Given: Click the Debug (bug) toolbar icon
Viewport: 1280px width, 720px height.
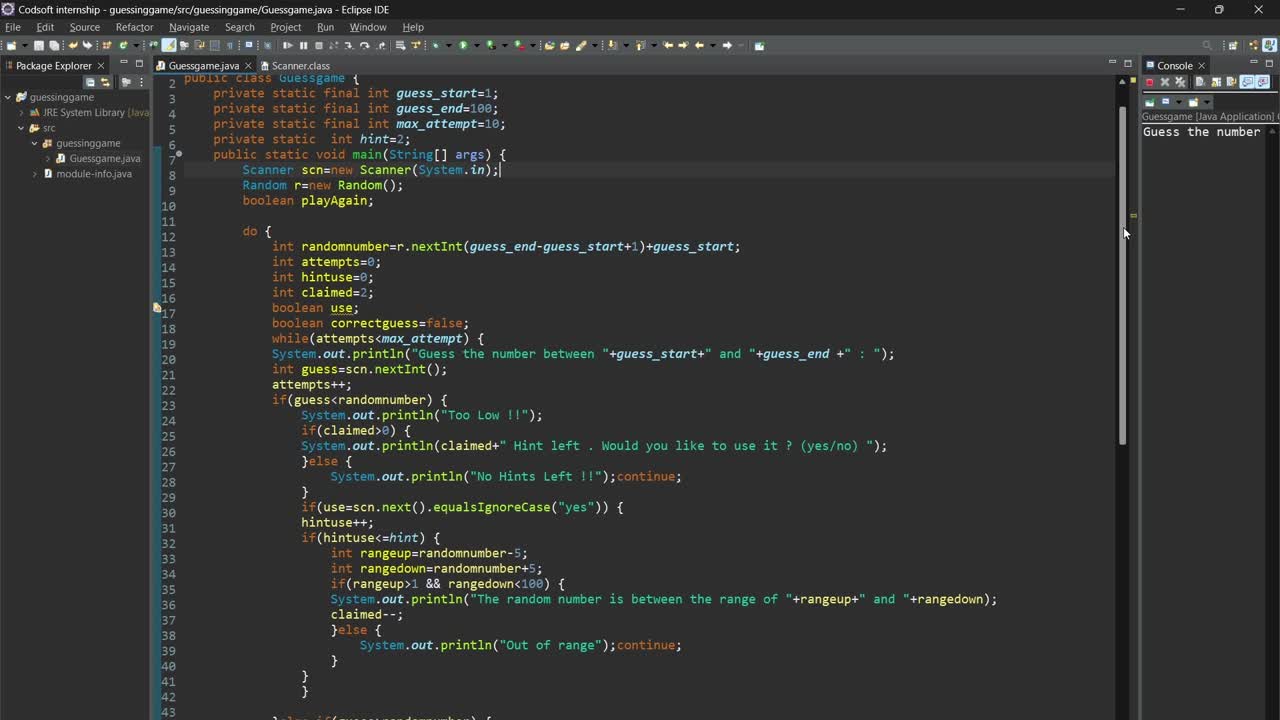Looking at the screenshot, I should pyautogui.click(x=435, y=45).
